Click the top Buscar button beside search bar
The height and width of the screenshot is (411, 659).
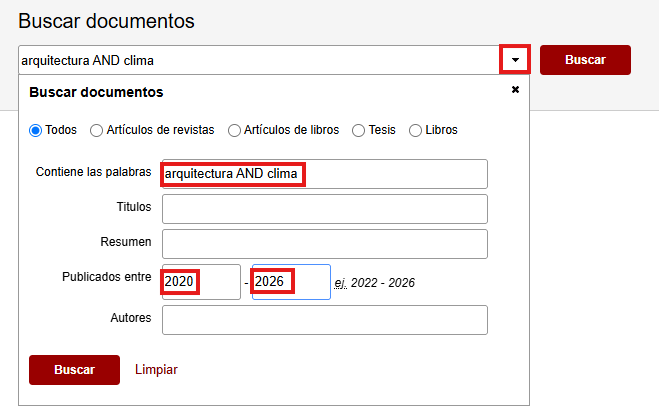pos(585,60)
